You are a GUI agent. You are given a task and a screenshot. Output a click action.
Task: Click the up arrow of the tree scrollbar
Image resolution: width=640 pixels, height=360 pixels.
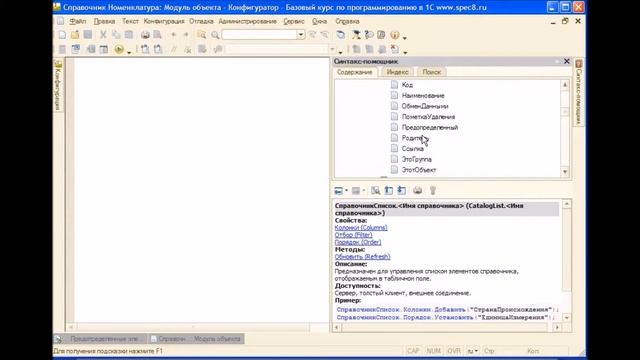point(565,84)
